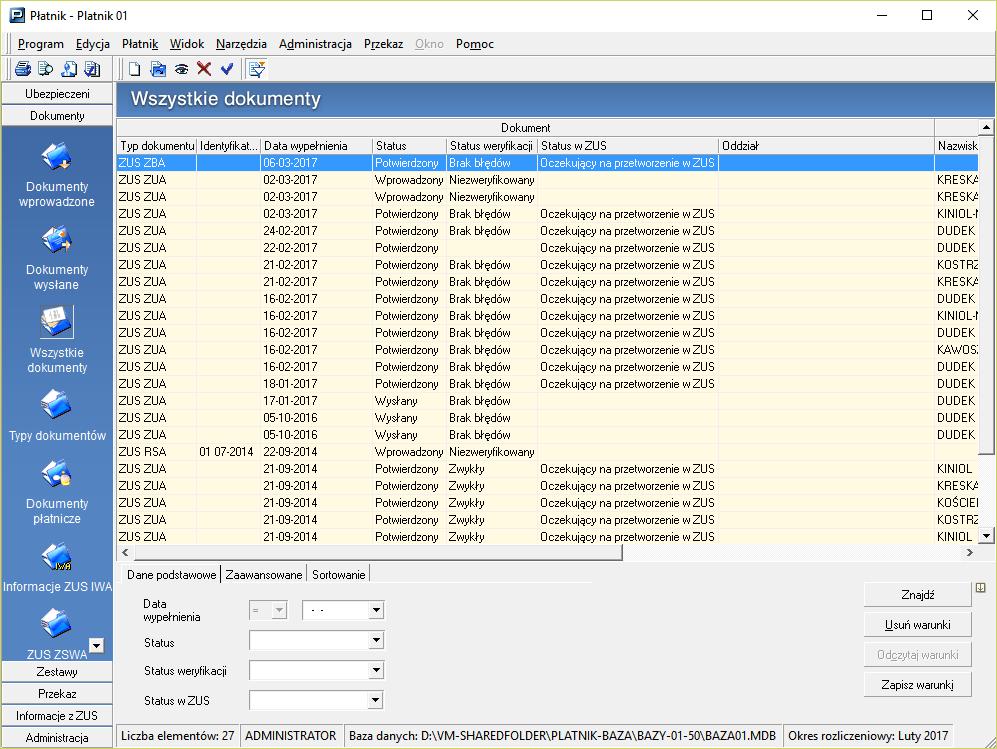
Task: Open the Dokumenty sidebar section
Action: coord(57,116)
